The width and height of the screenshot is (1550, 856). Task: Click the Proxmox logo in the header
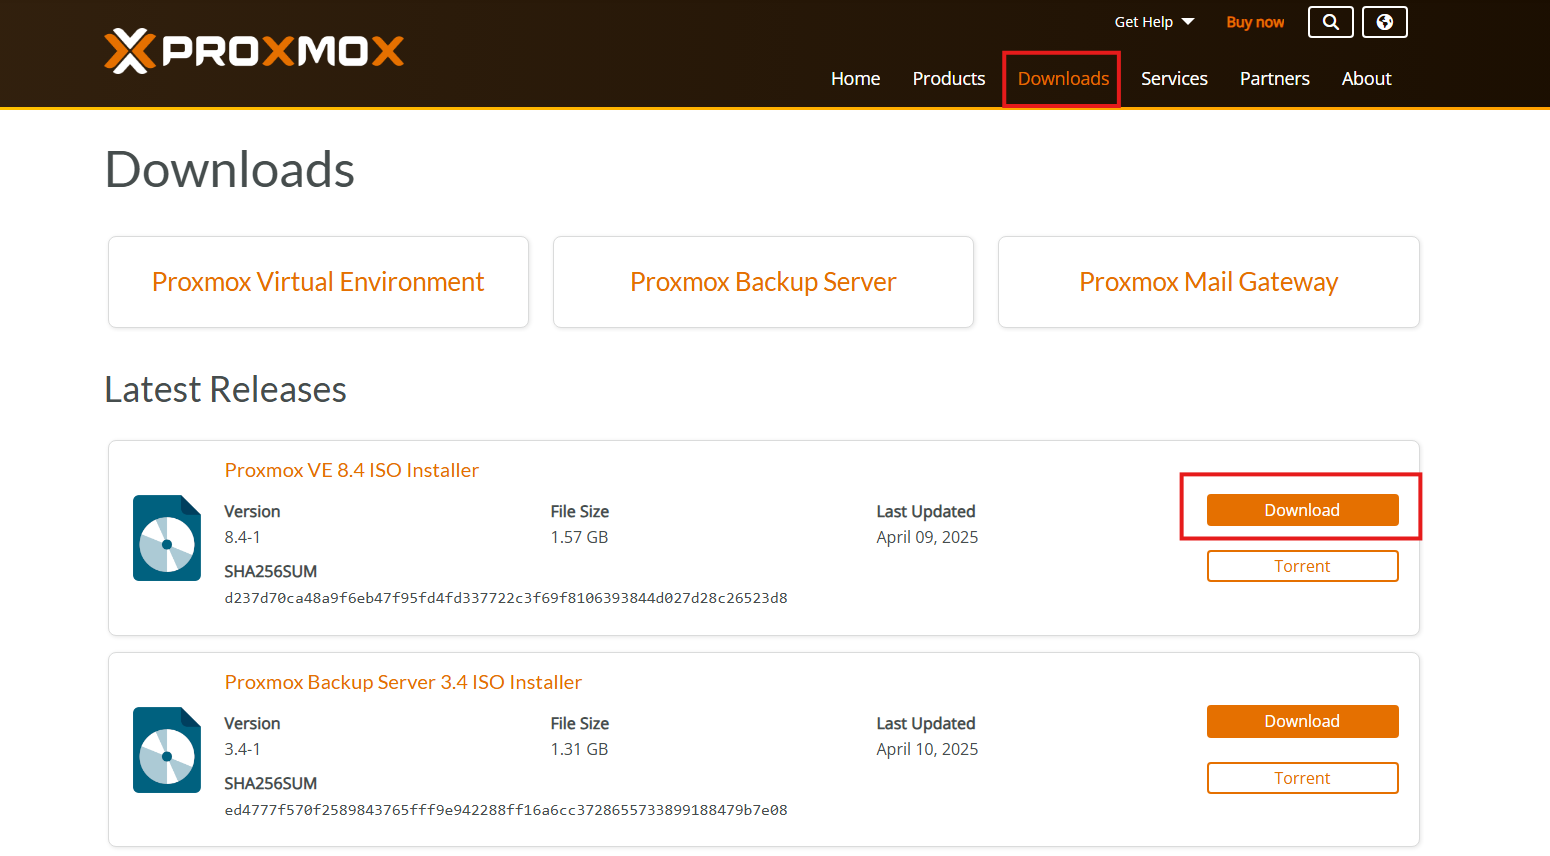point(254,50)
